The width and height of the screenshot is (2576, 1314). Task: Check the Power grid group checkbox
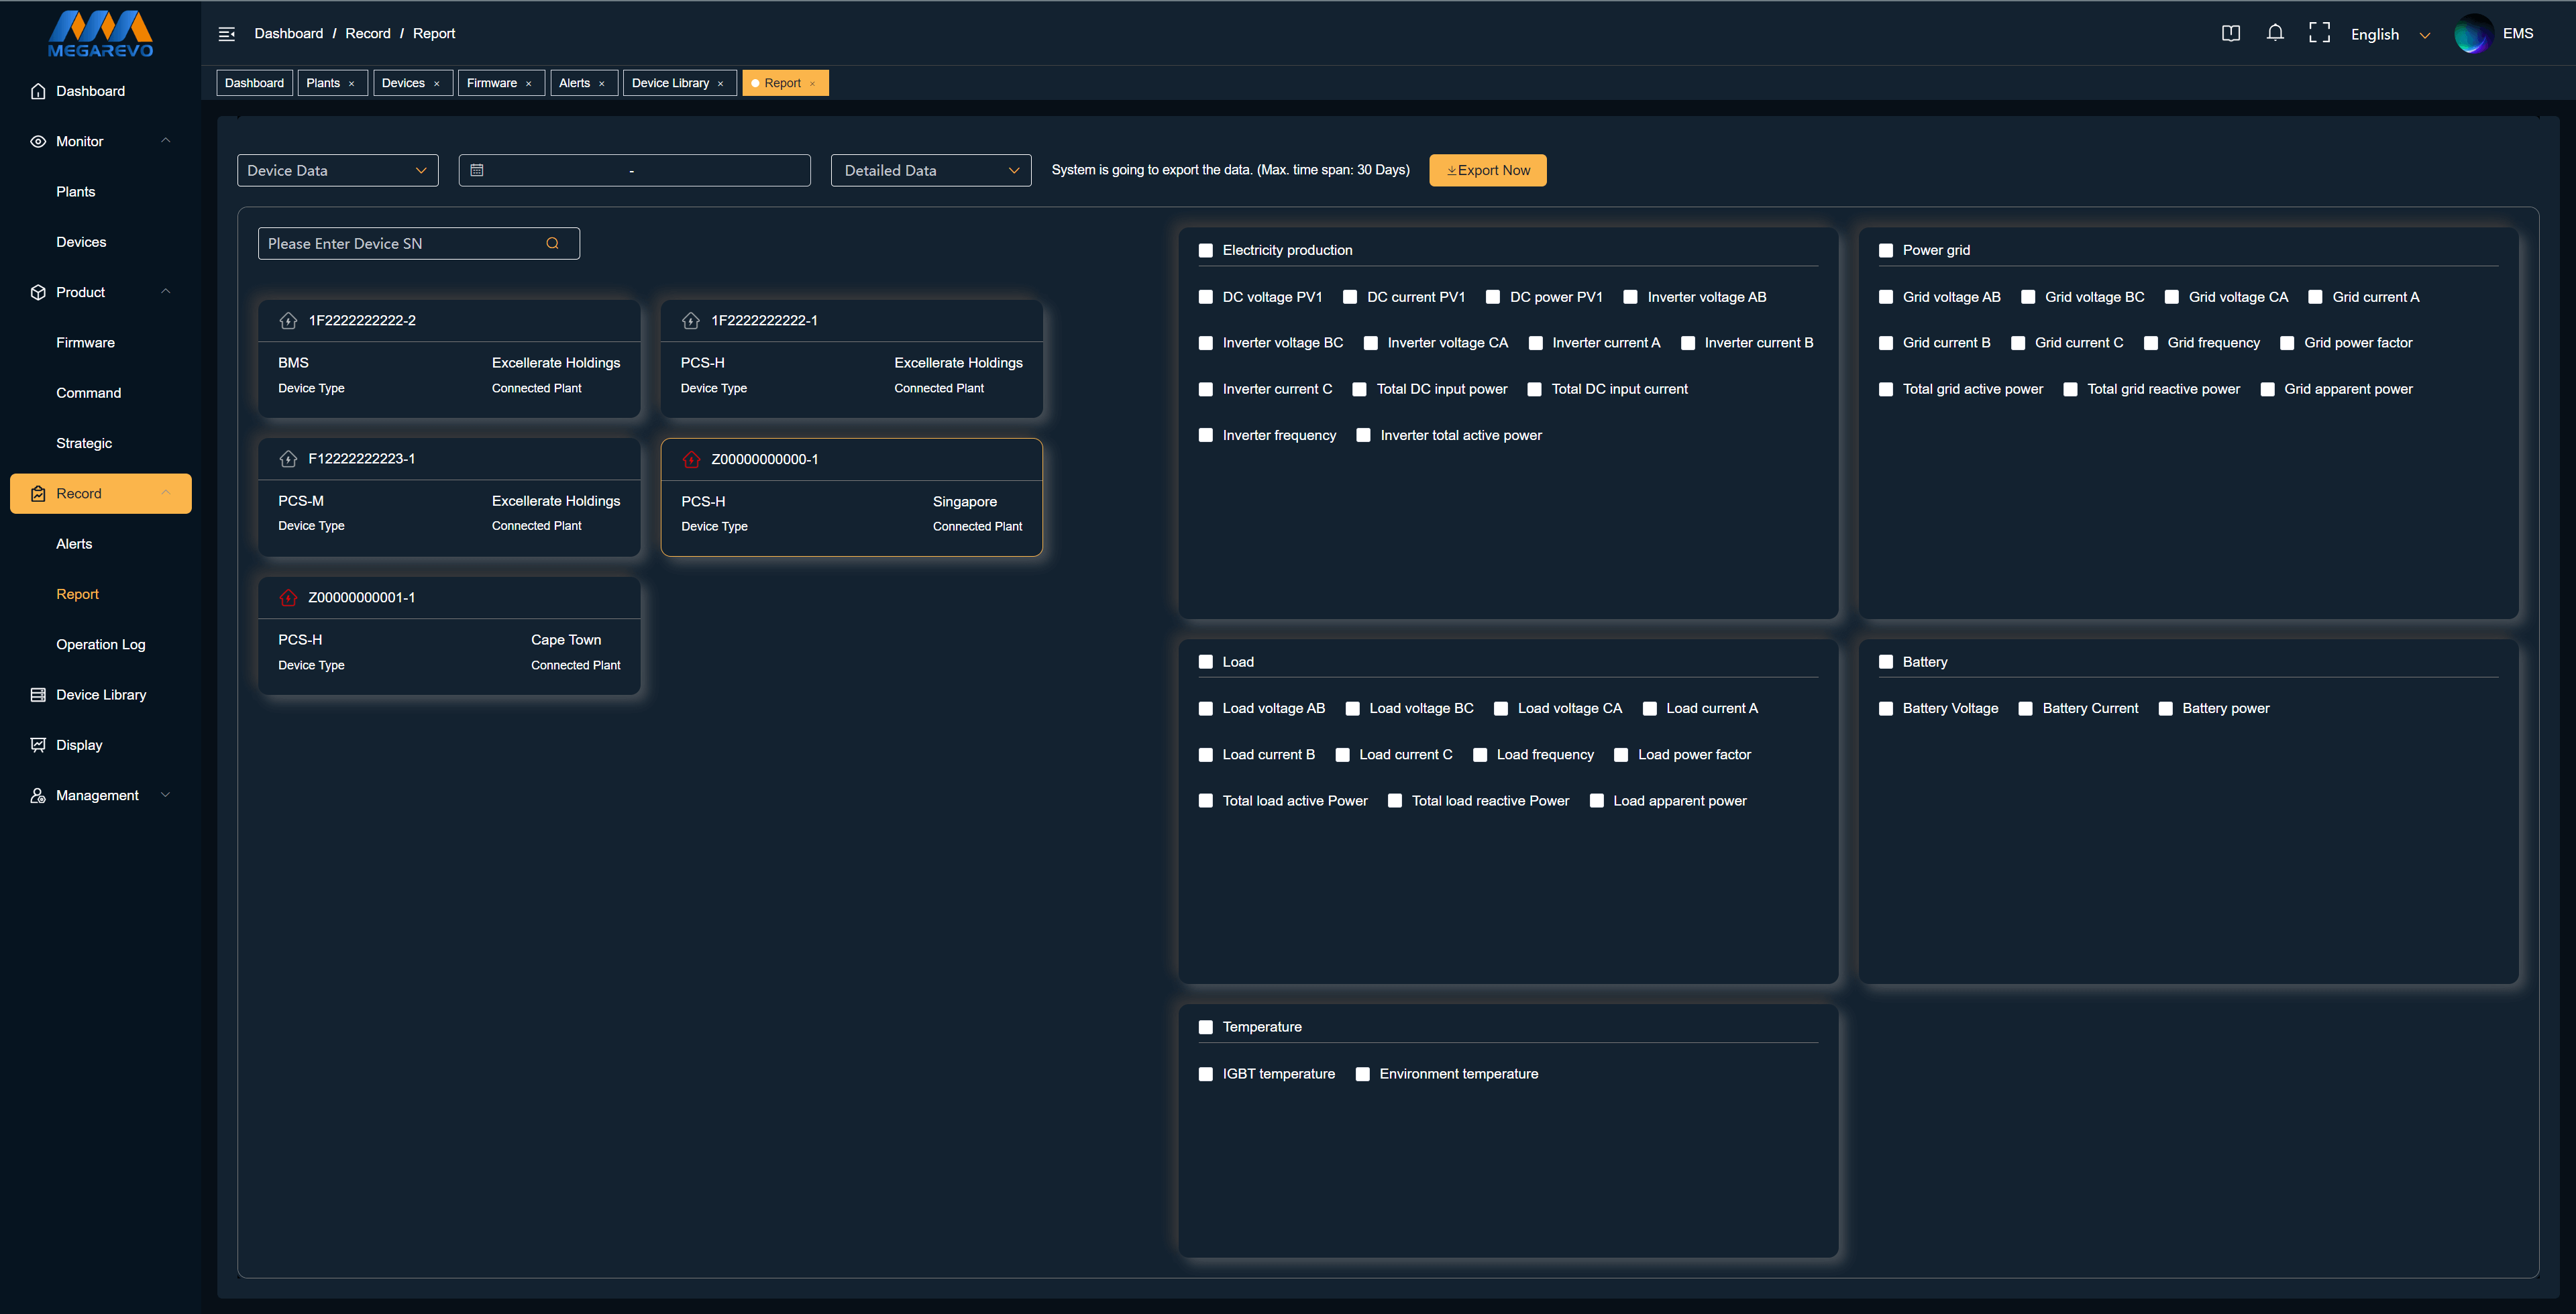coord(1886,251)
